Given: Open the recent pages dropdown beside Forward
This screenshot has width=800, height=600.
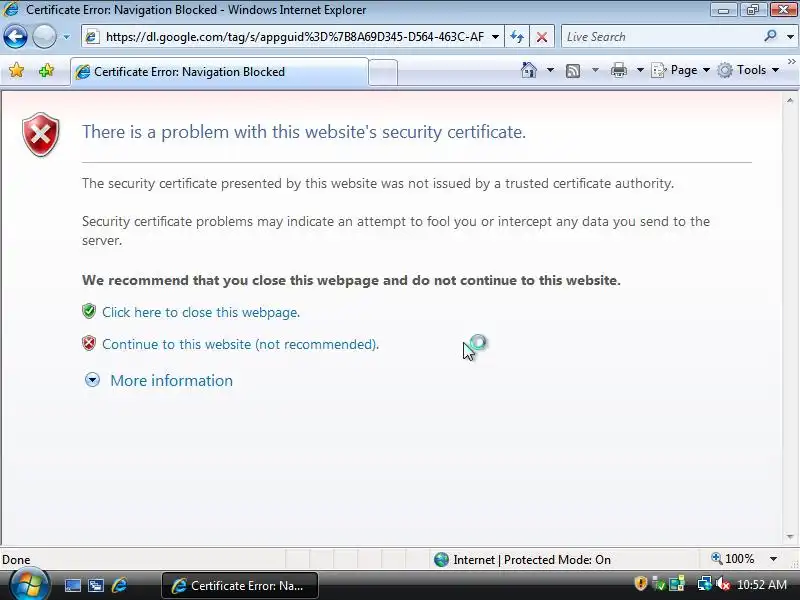Looking at the screenshot, I should click(66, 37).
